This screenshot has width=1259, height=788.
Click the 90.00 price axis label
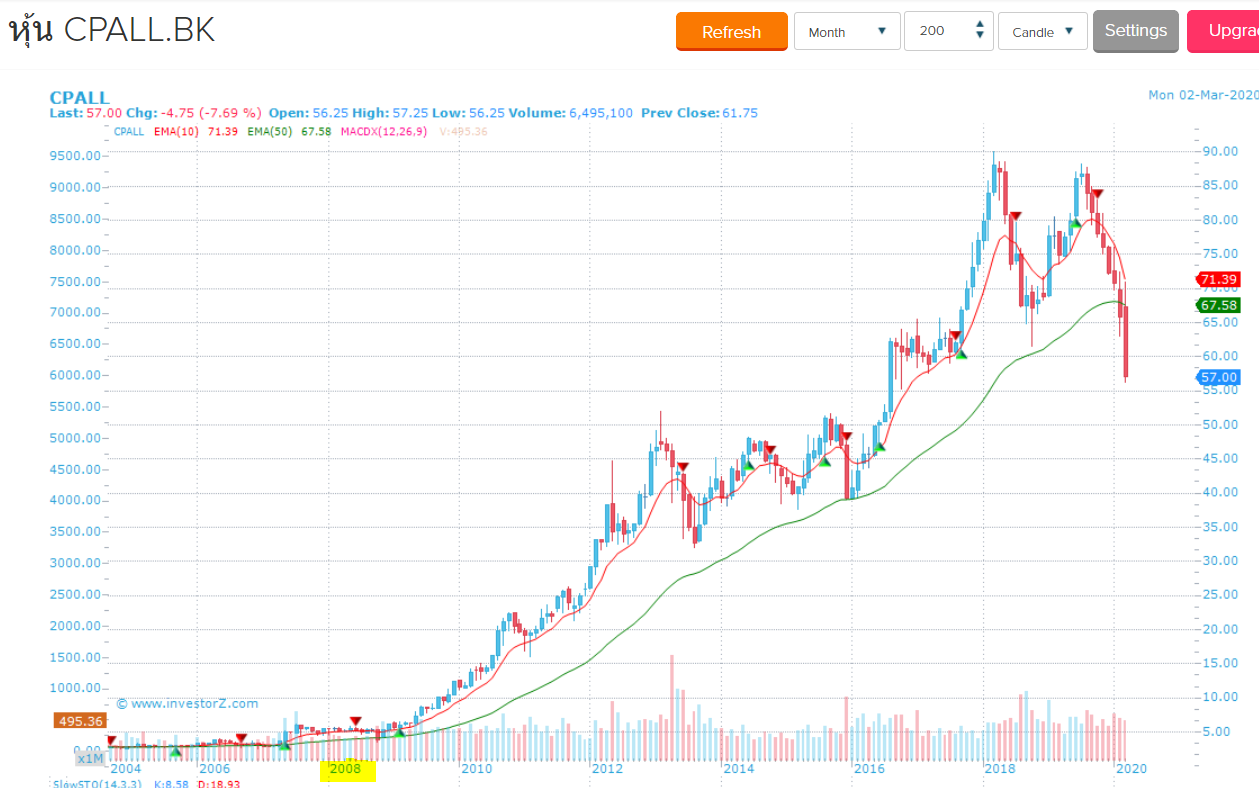point(1219,151)
